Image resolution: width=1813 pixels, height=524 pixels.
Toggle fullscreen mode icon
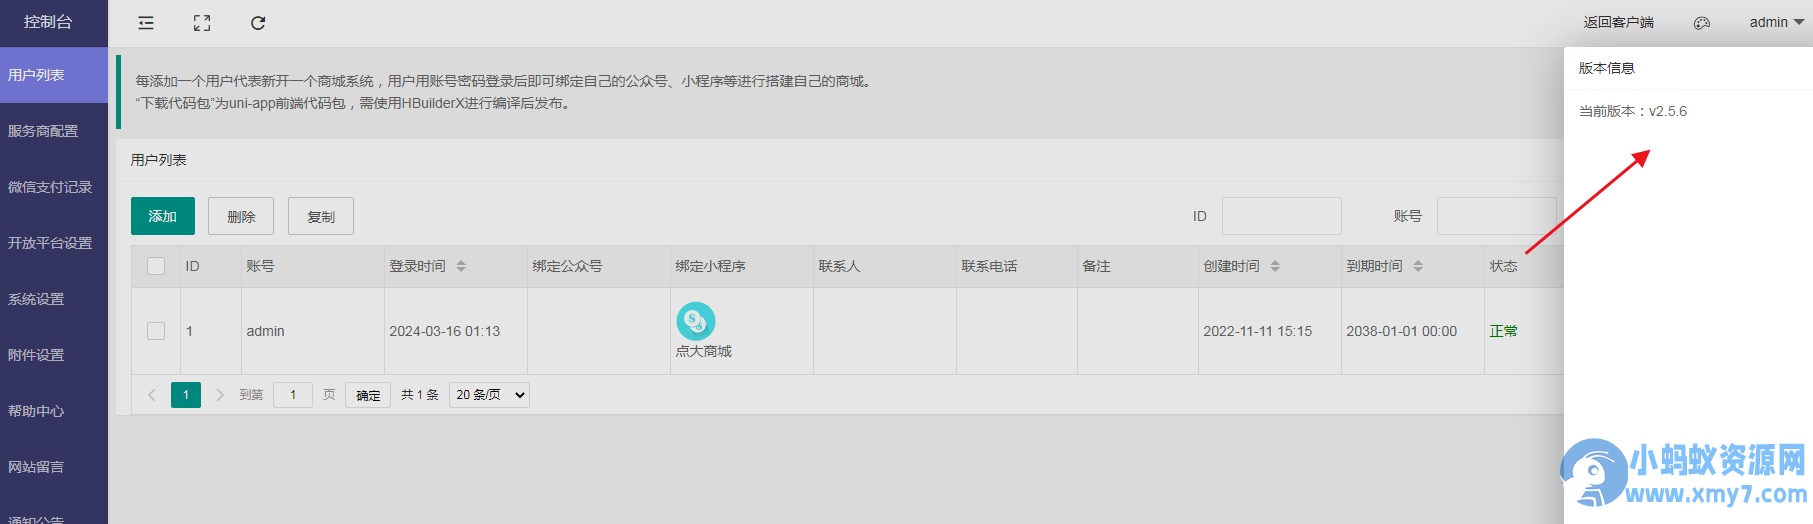[x=202, y=23]
